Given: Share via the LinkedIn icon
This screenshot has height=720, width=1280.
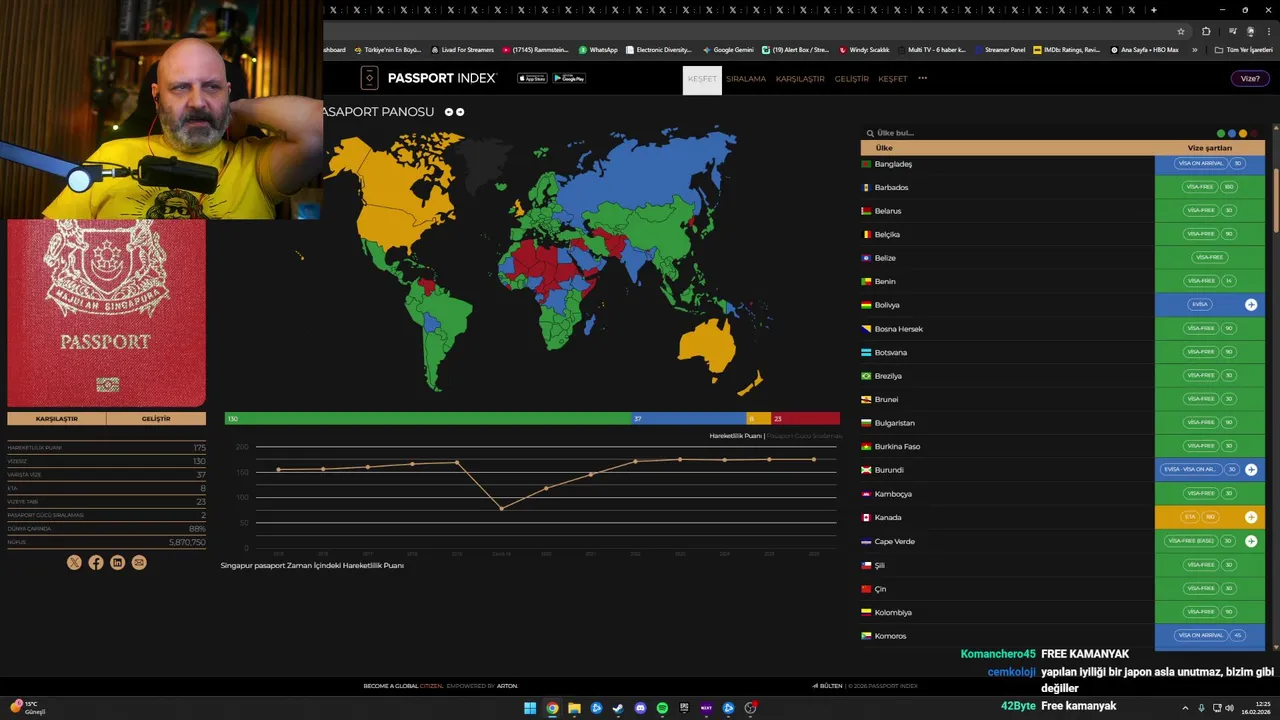Looking at the screenshot, I should tap(117, 562).
